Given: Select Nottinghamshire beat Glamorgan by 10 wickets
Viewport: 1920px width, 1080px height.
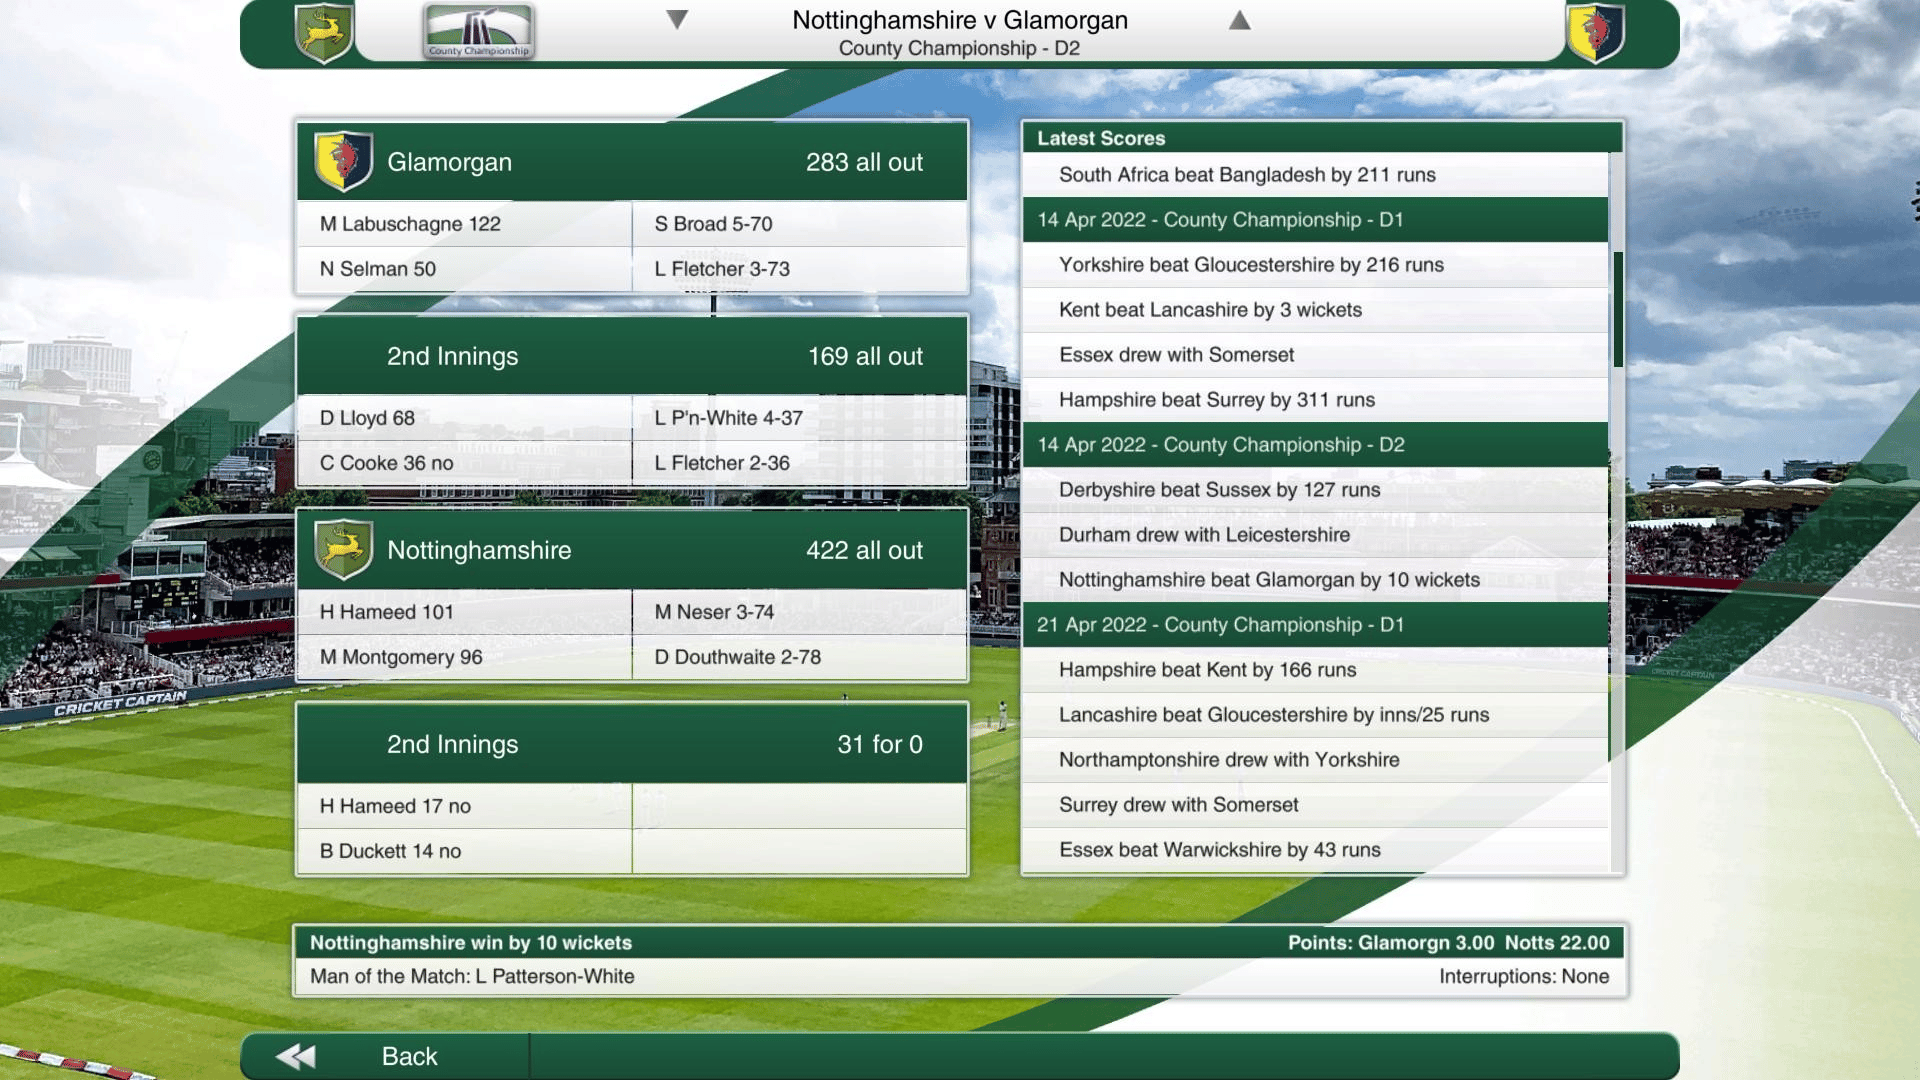Looking at the screenshot, I should point(1269,580).
